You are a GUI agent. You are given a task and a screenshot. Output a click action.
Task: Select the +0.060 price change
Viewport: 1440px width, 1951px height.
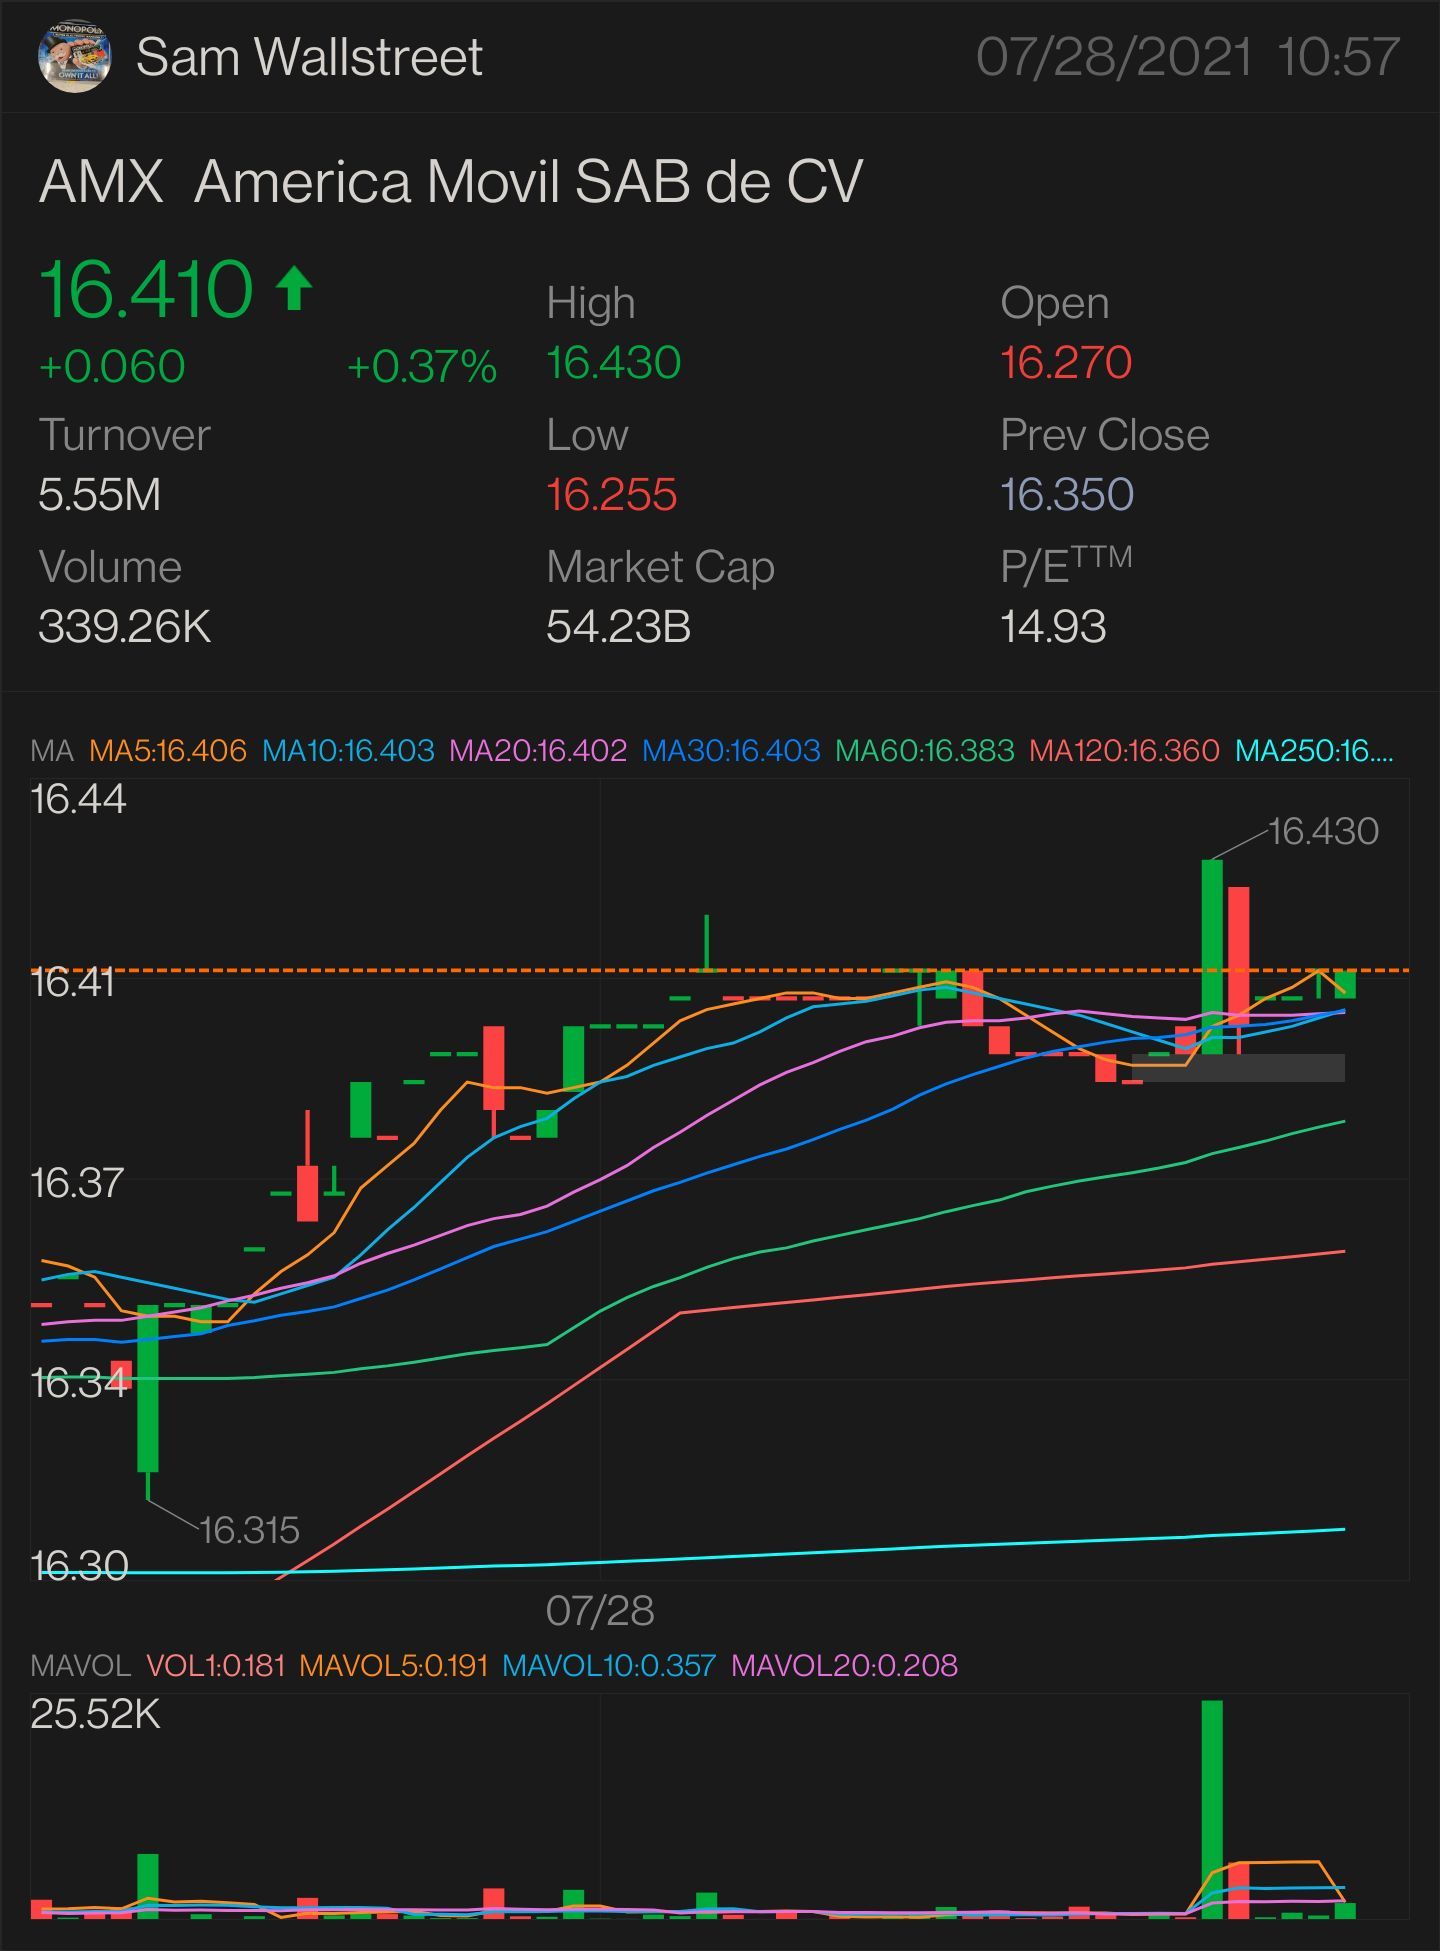(112, 366)
